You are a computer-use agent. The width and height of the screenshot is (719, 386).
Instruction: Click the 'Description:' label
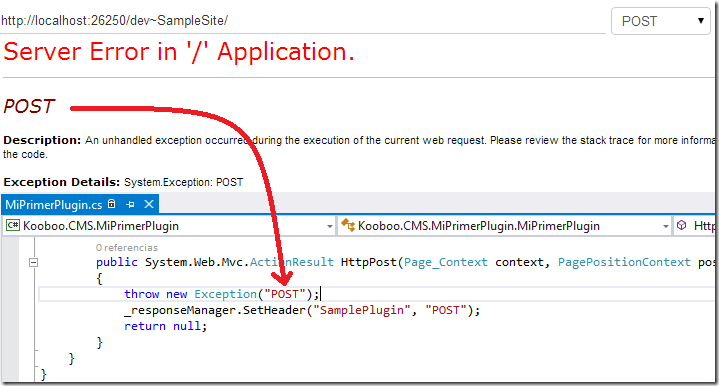pos(42,140)
